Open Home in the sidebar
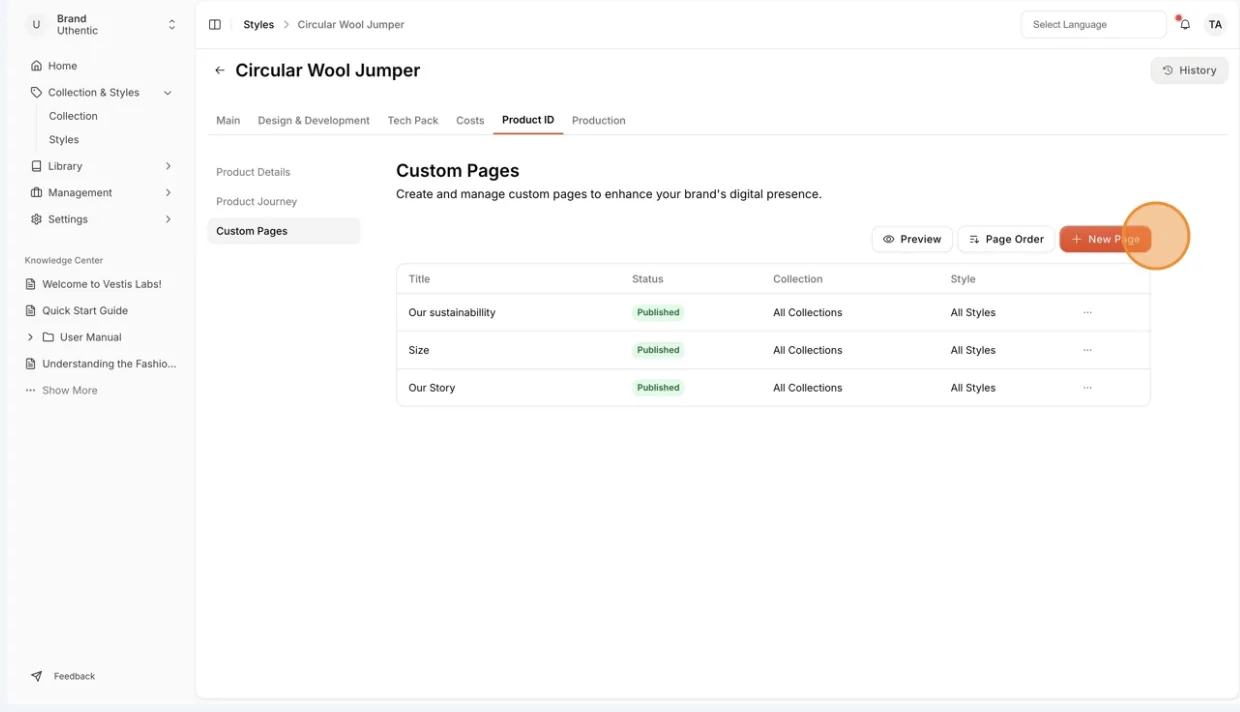The height and width of the screenshot is (712, 1240). [62, 66]
